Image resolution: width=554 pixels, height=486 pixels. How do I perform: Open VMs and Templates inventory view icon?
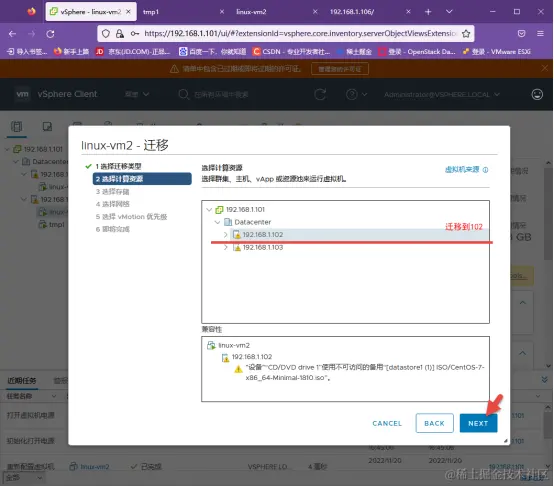coord(47,126)
